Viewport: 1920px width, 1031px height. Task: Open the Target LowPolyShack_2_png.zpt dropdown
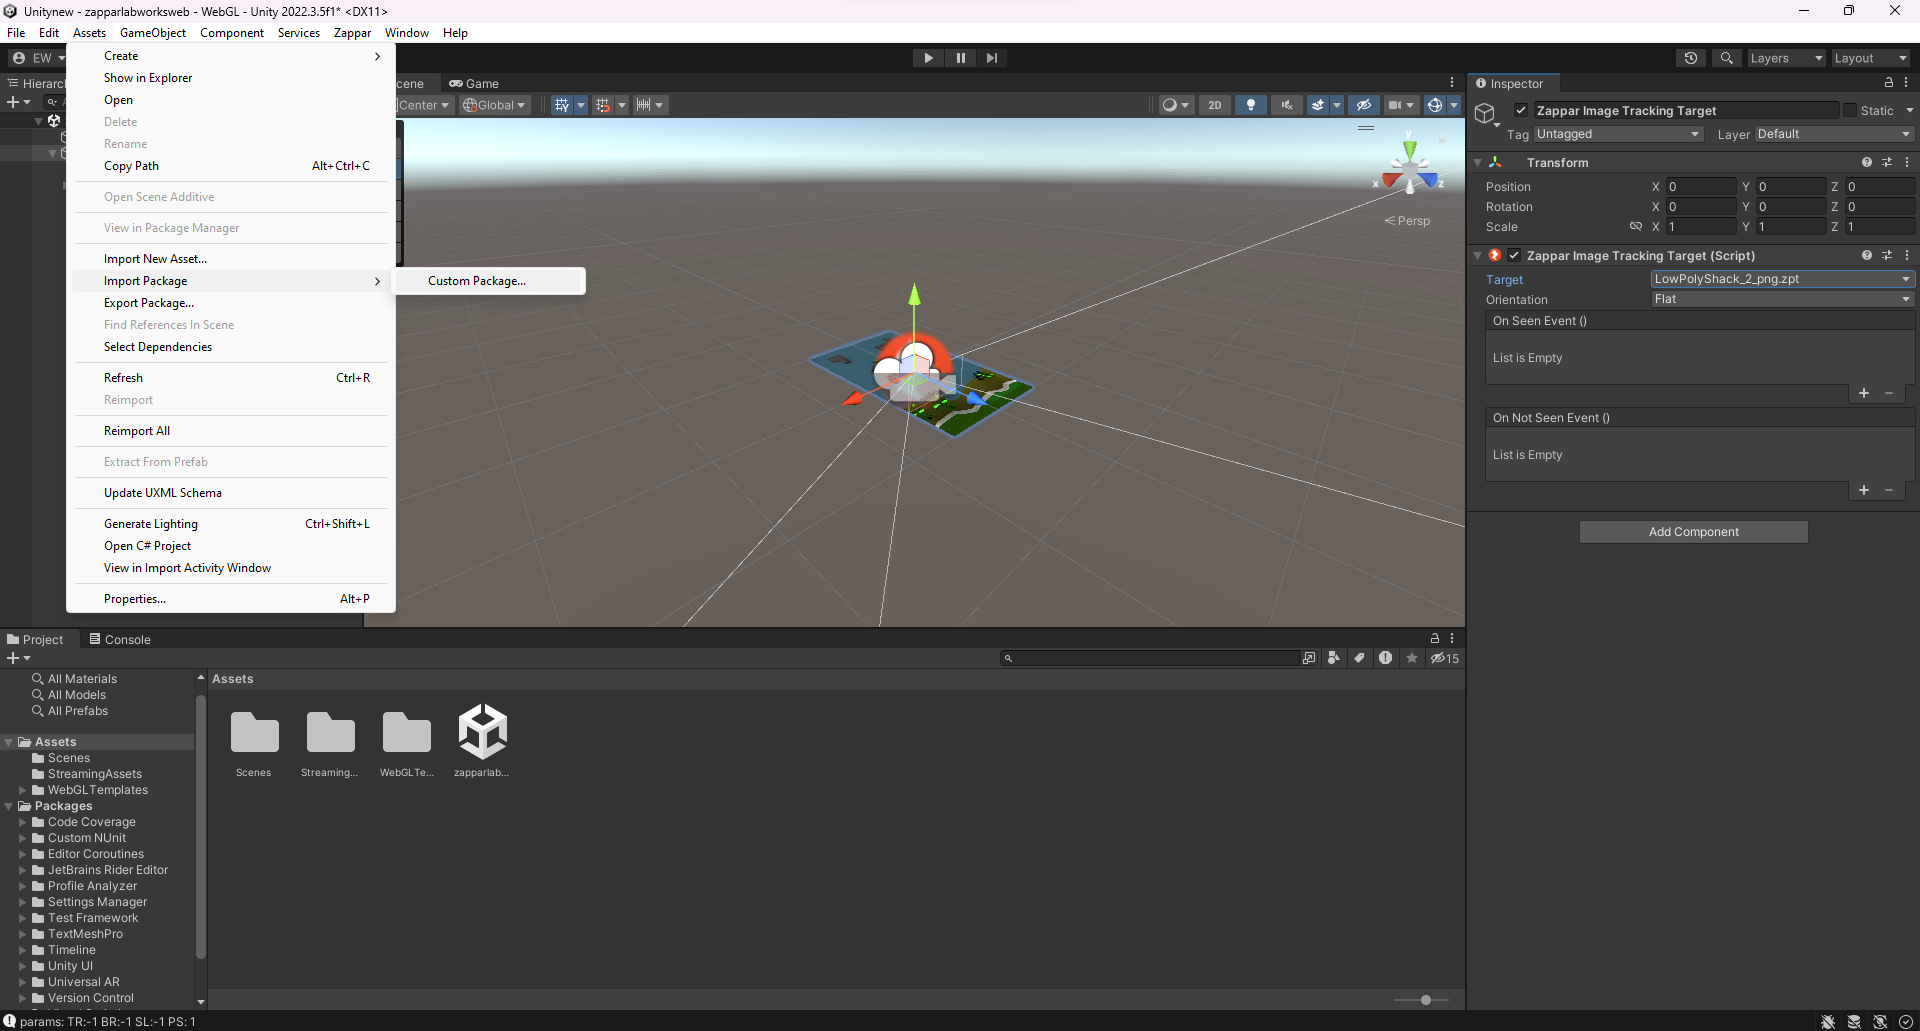tap(1782, 279)
